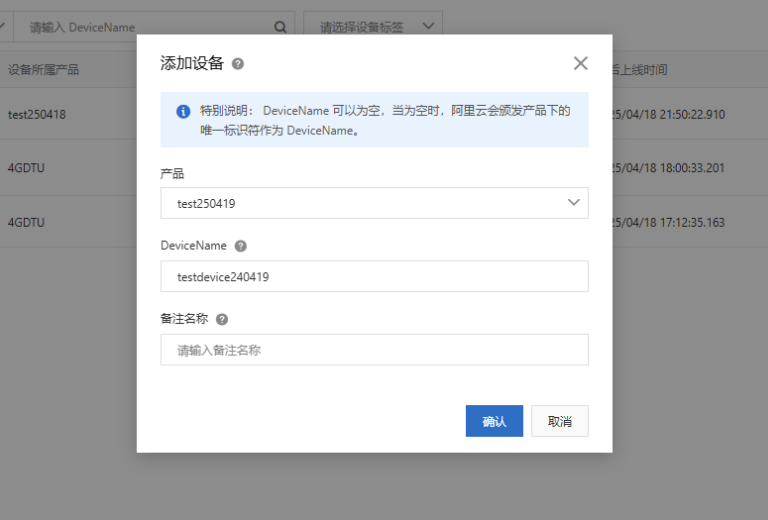This screenshot has width=768, height=520.
Task: Click the 产品 field label
Action: [x=172, y=173]
